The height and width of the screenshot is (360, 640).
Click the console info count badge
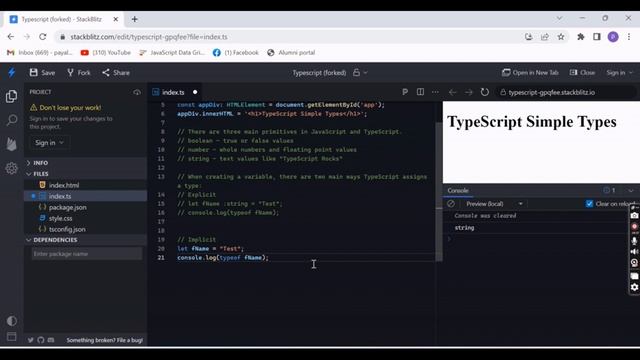[609, 191]
